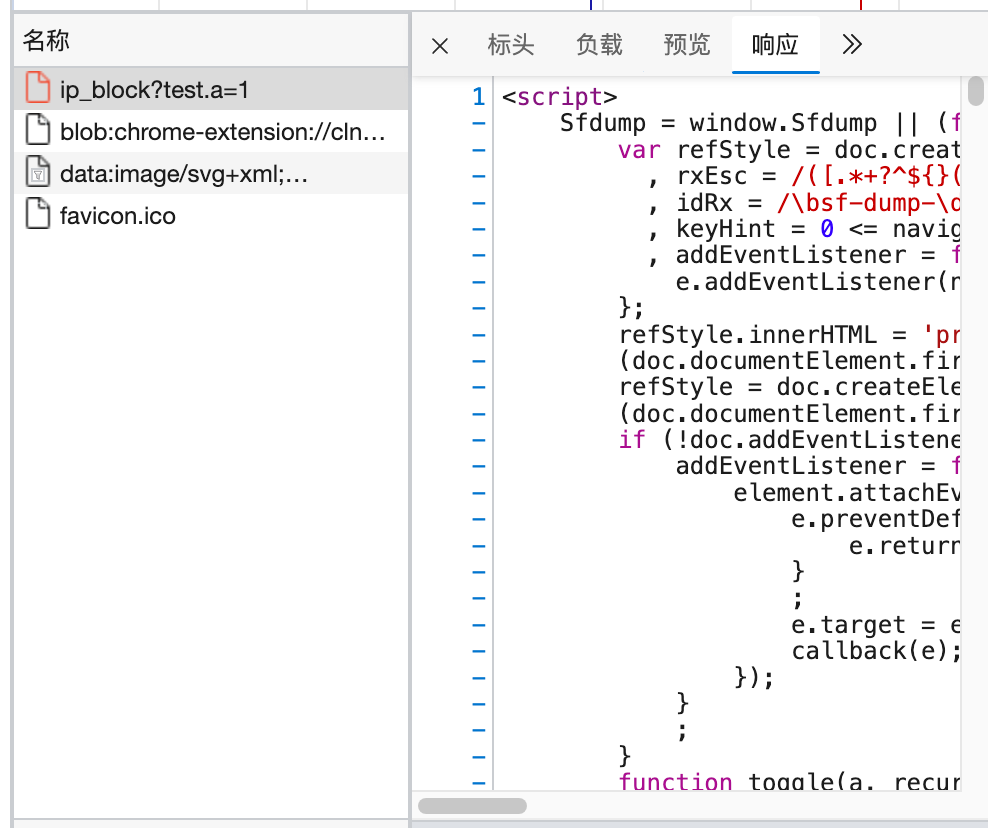Click the 'refStyle.innerHTML' code line
988x828 pixels.
tap(789, 335)
